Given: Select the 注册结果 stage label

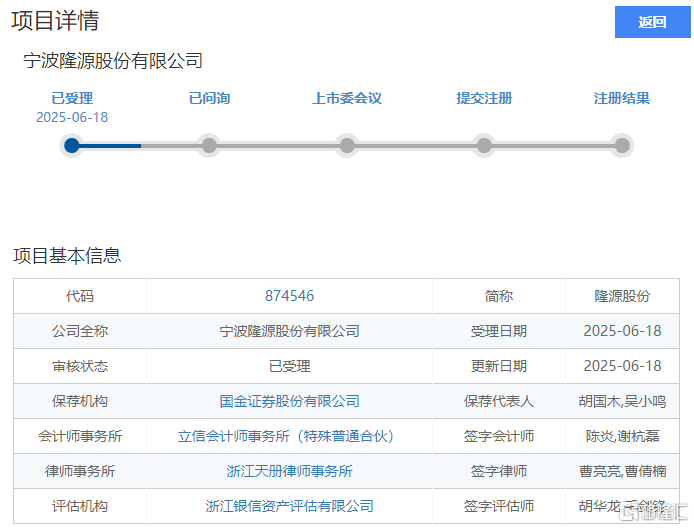Looking at the screenshot, I should point(622,98).
